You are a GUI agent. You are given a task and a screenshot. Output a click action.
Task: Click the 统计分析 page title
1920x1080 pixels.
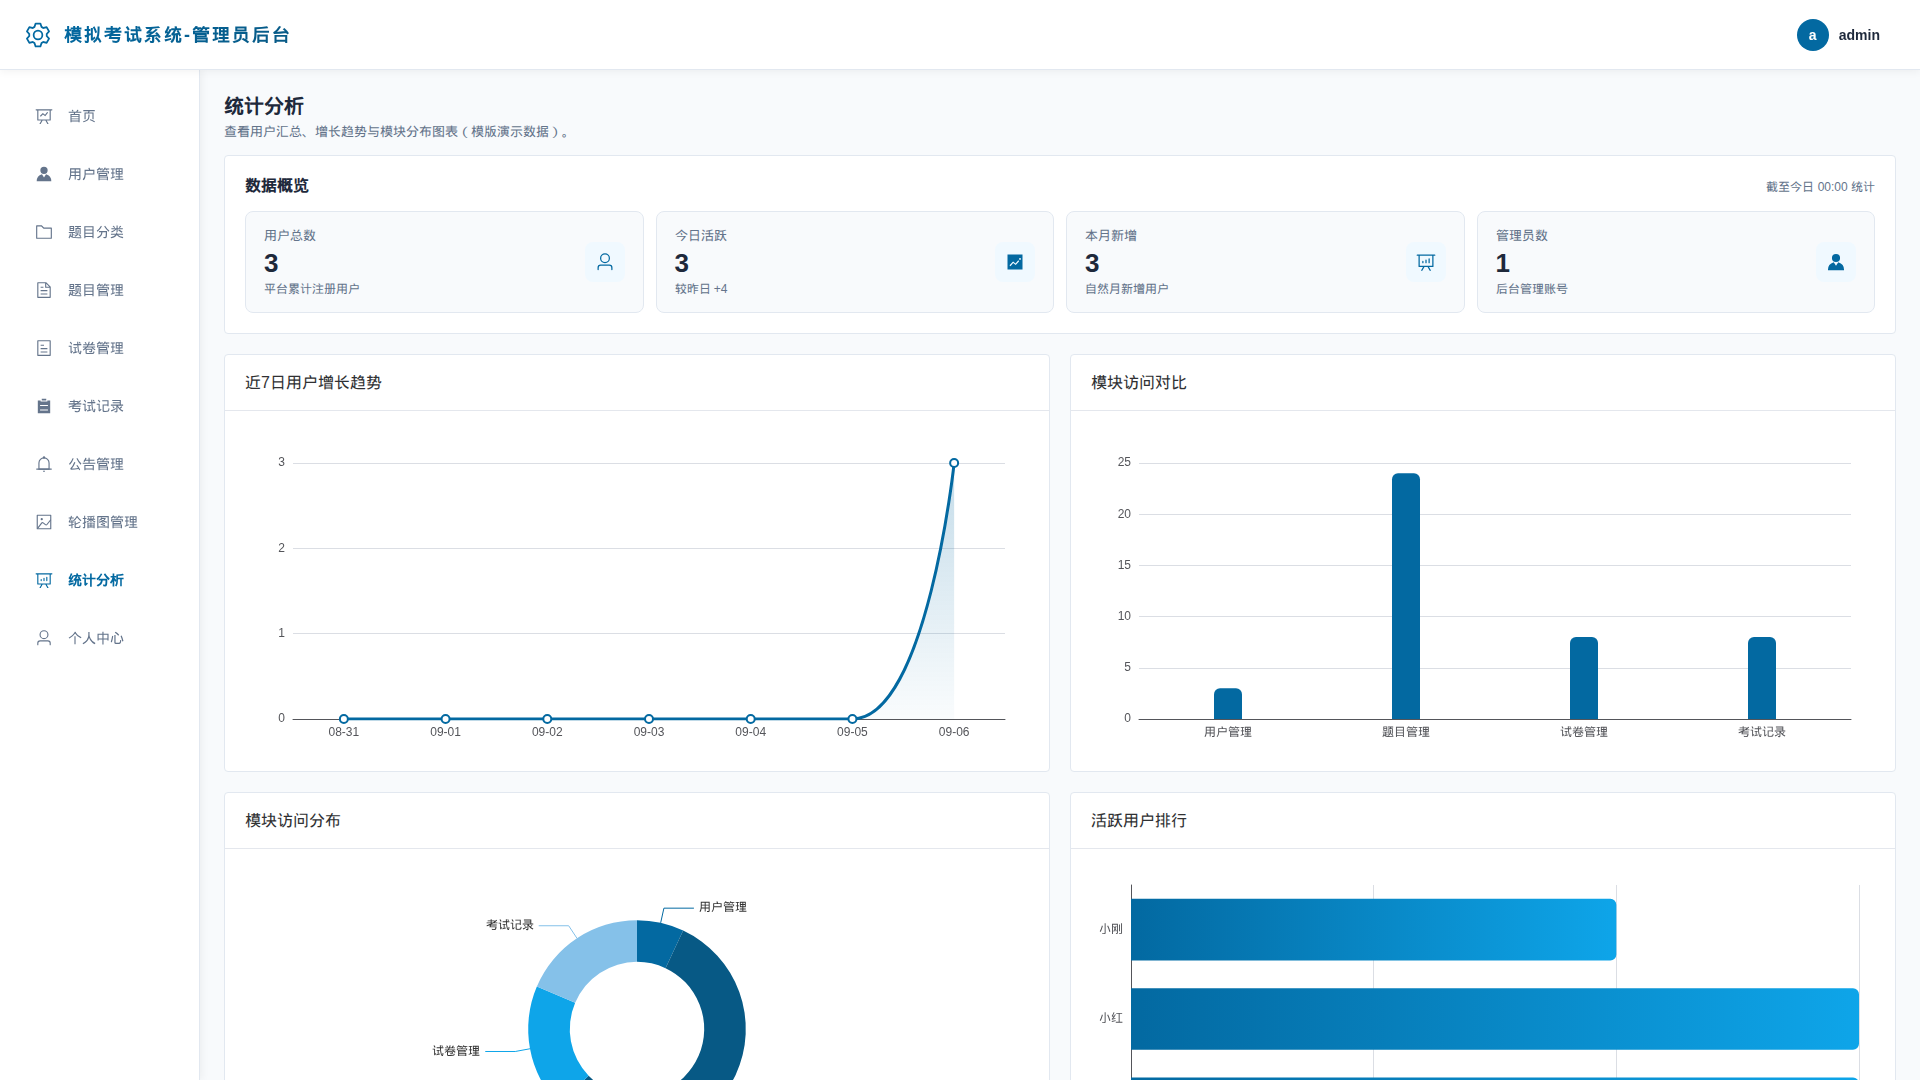[x=264, y=106]
